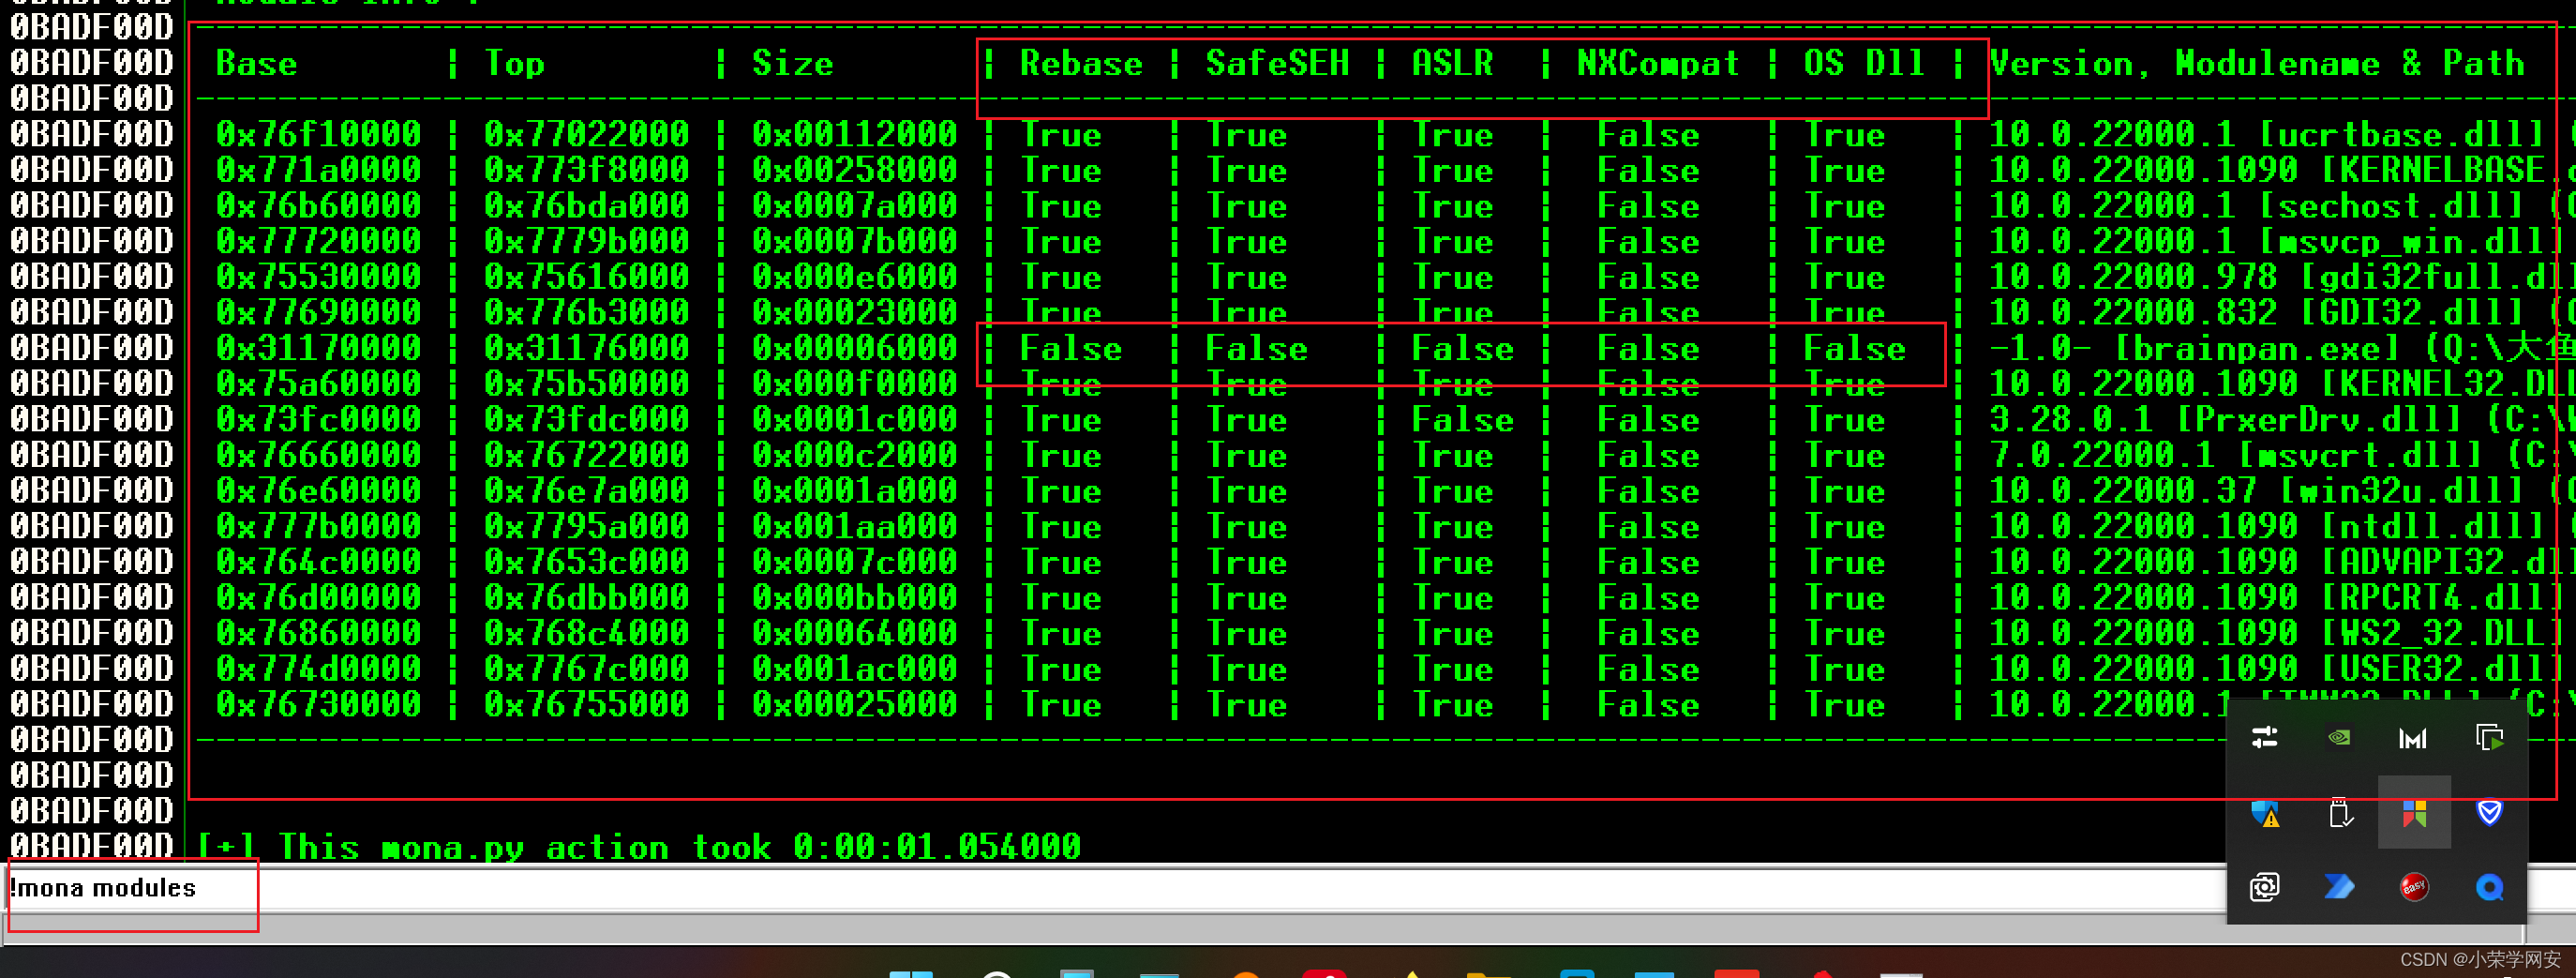Click 'This mona.py action took' status line
This screenshot has height=978, width=2576.
tap(639, 847)
